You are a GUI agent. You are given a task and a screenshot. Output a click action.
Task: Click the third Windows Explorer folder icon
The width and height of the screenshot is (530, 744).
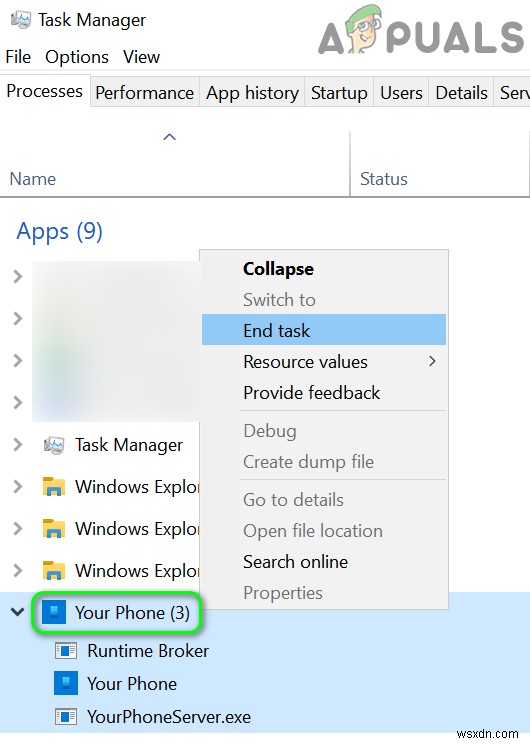54,570
